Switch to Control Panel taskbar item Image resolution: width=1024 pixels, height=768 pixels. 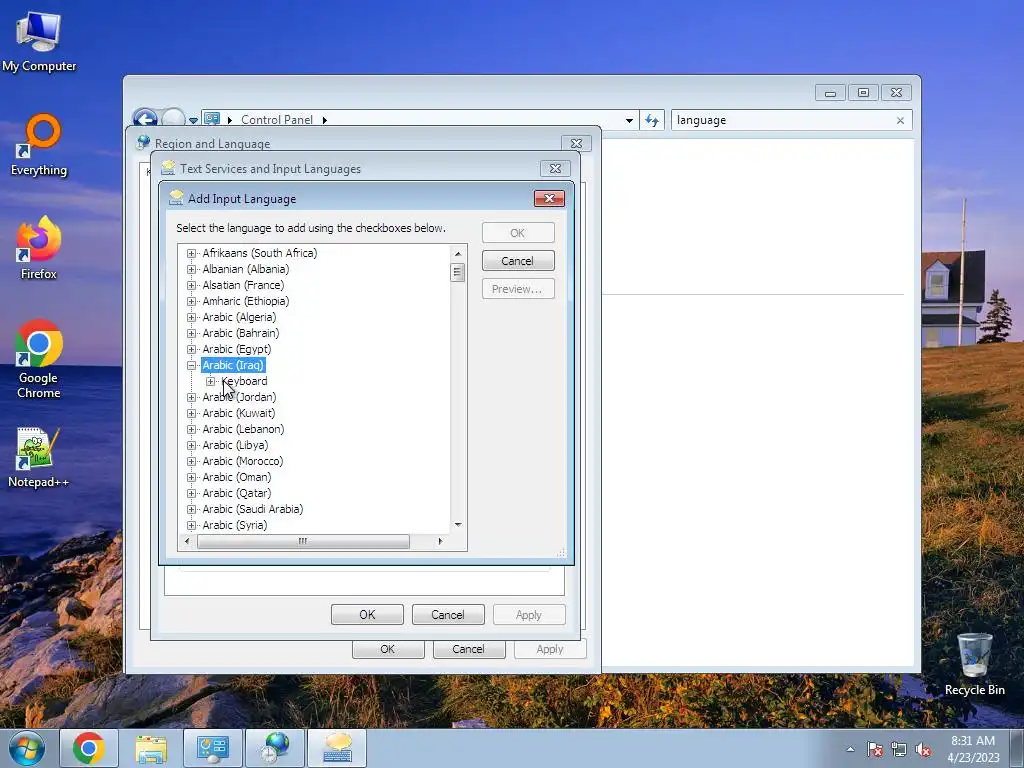213,748
